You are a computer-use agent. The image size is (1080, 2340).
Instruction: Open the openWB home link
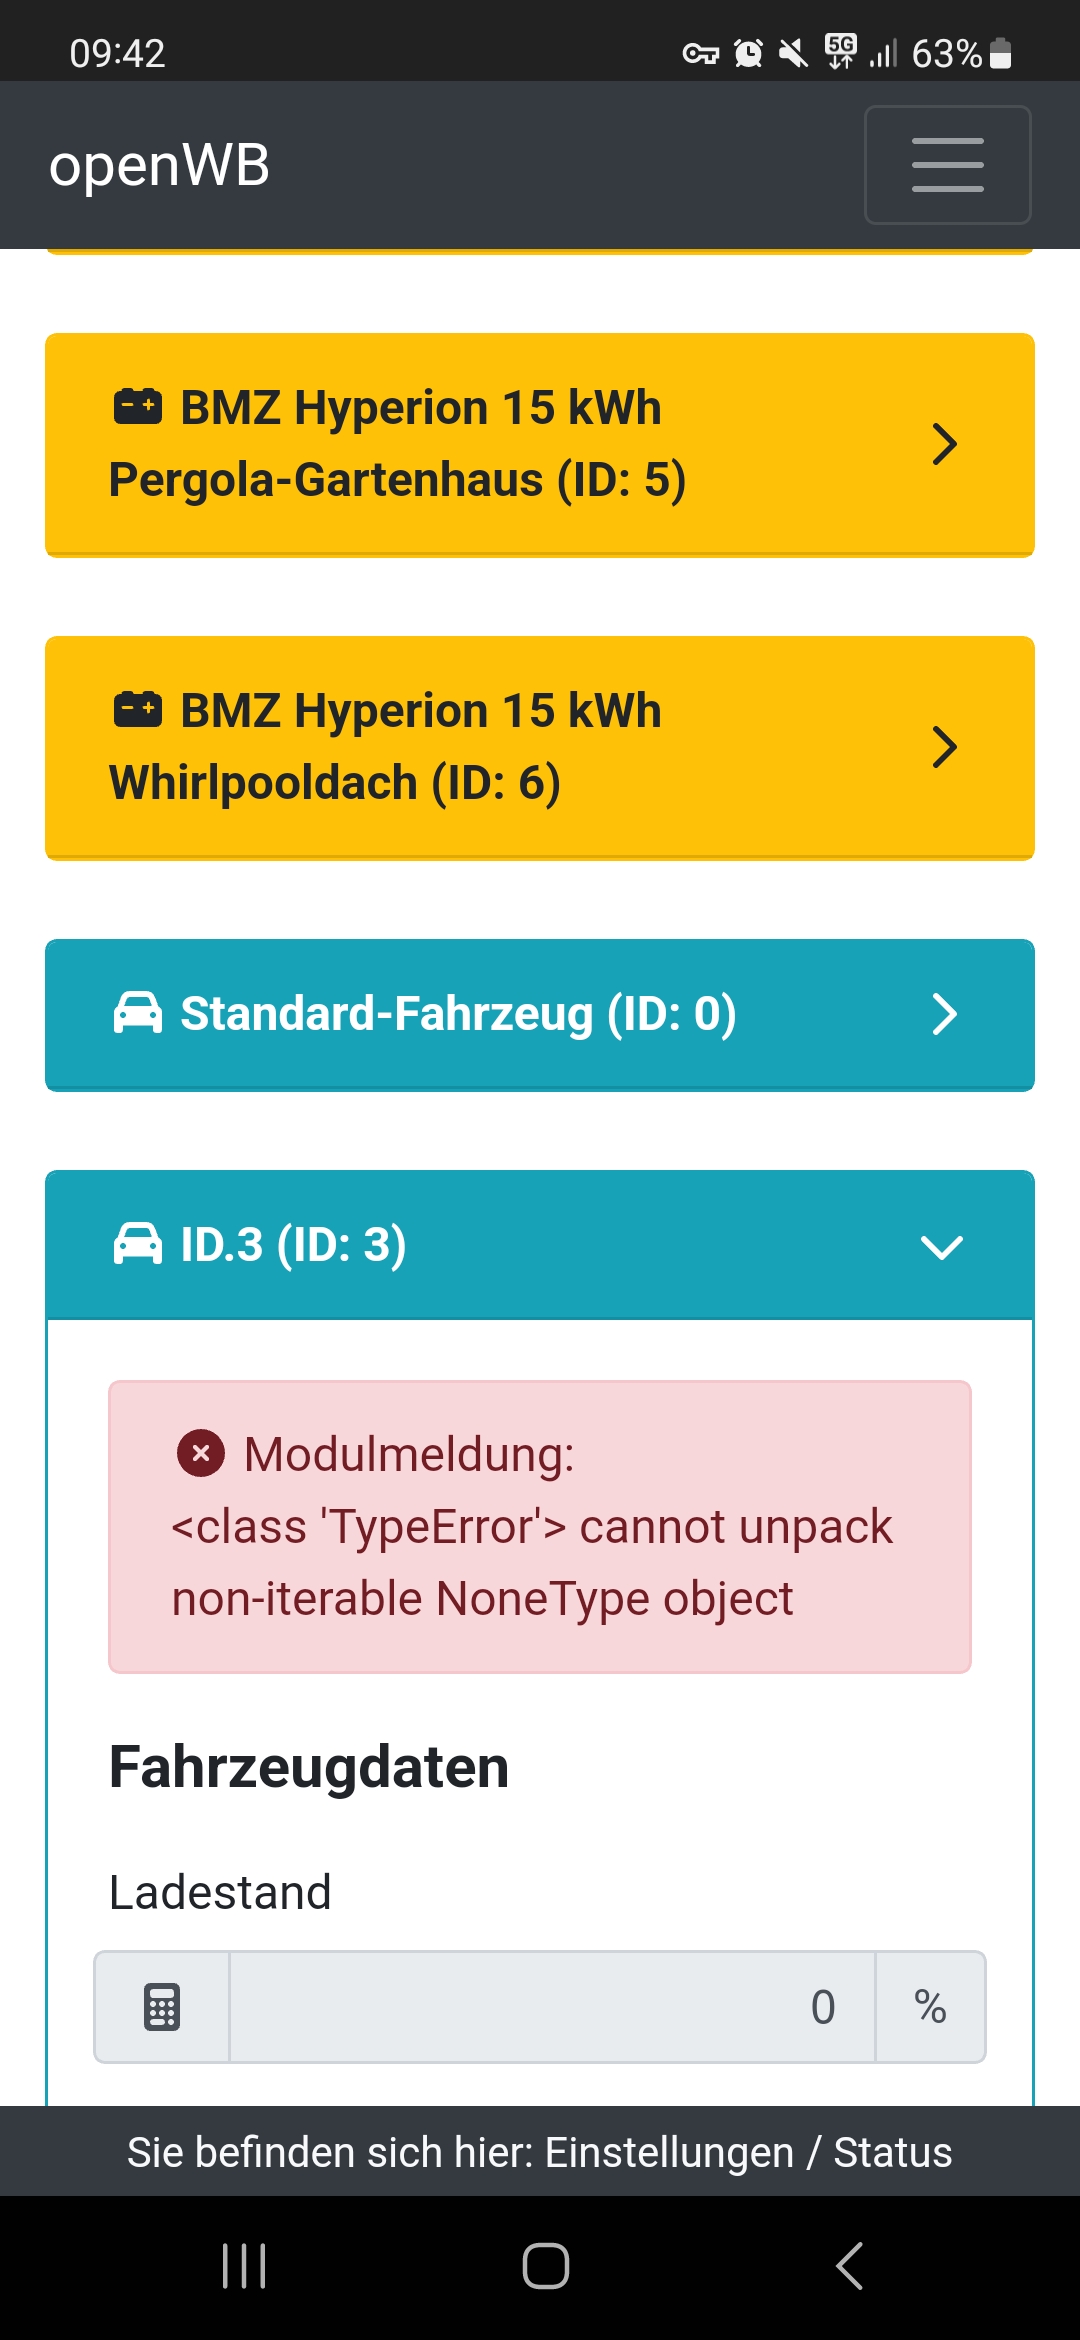coord(160,165)
